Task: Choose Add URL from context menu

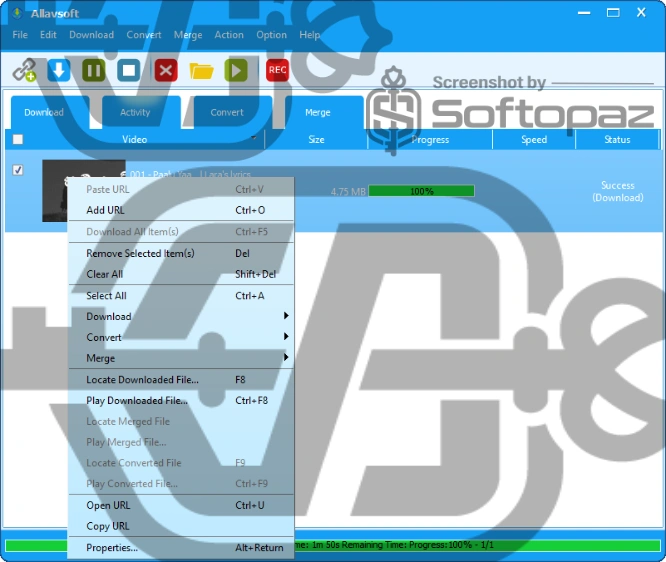Action: [x=181, y=210]
